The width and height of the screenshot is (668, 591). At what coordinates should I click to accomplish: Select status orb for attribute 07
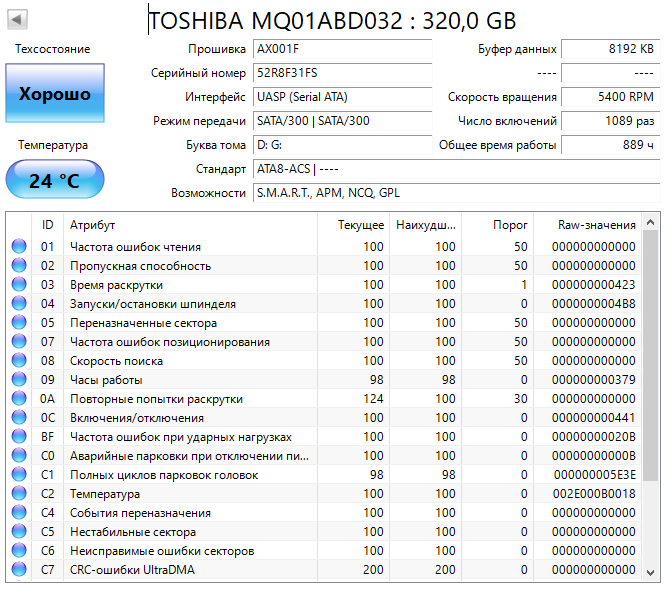[x=19, y=342]
